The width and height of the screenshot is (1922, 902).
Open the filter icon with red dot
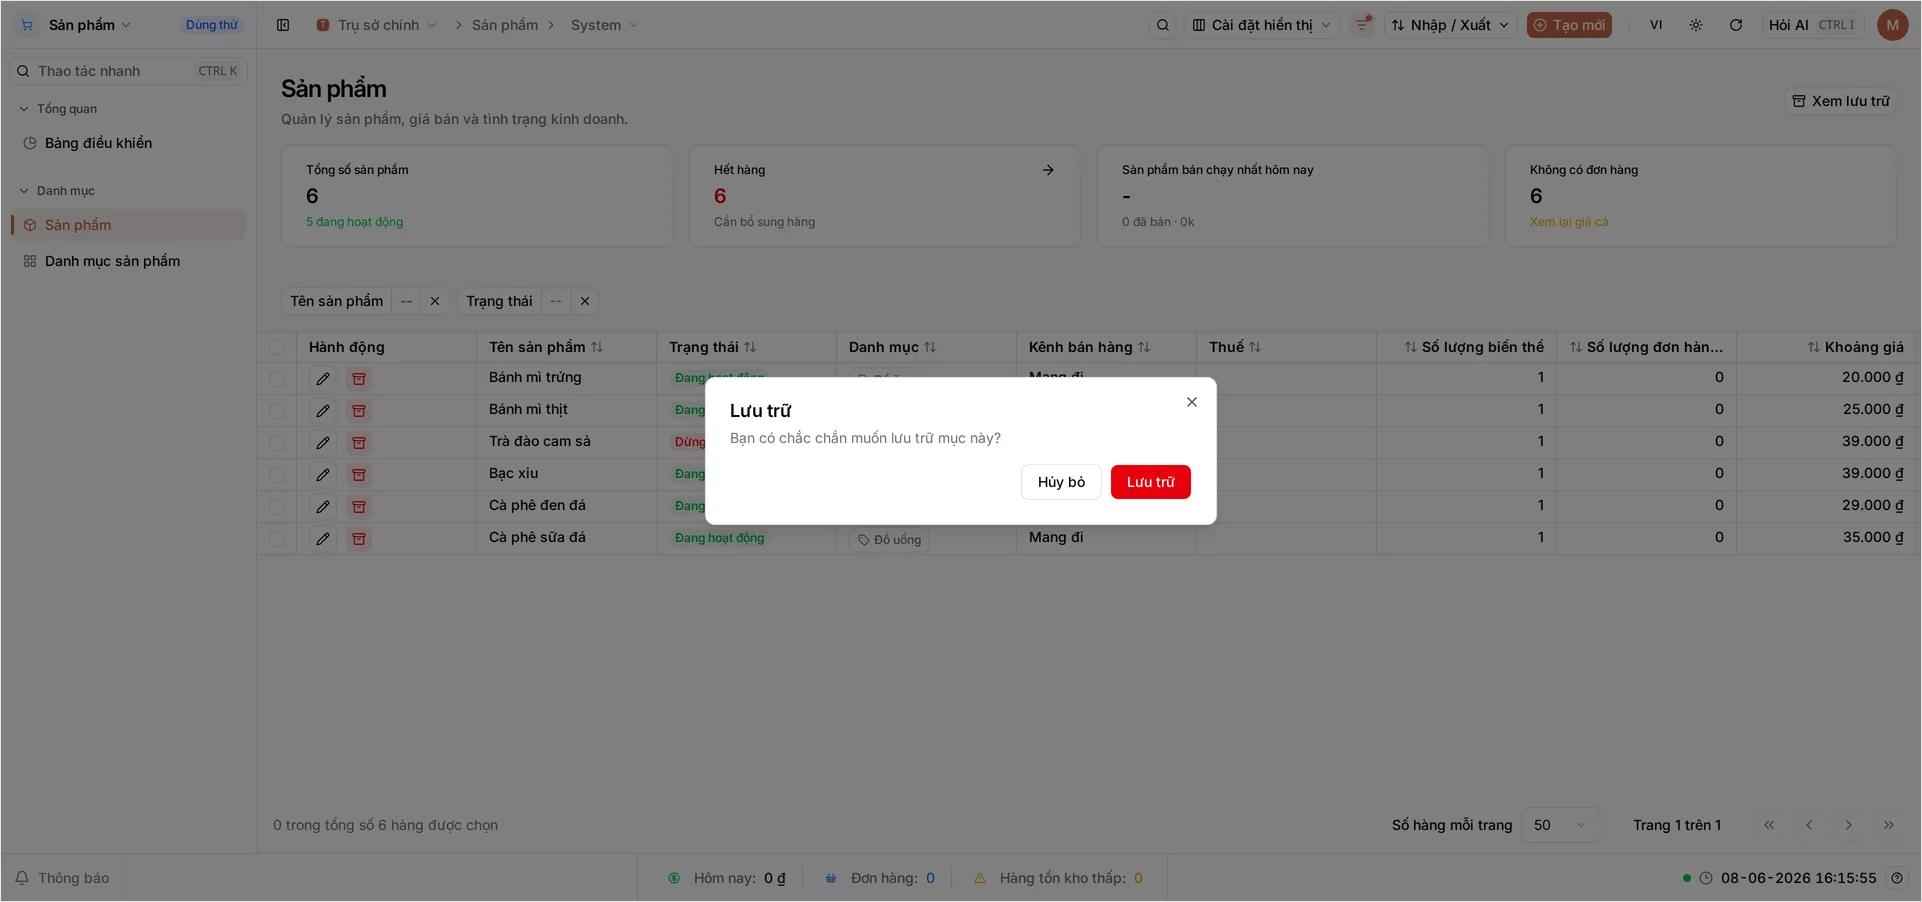(x=1362, y=25)
